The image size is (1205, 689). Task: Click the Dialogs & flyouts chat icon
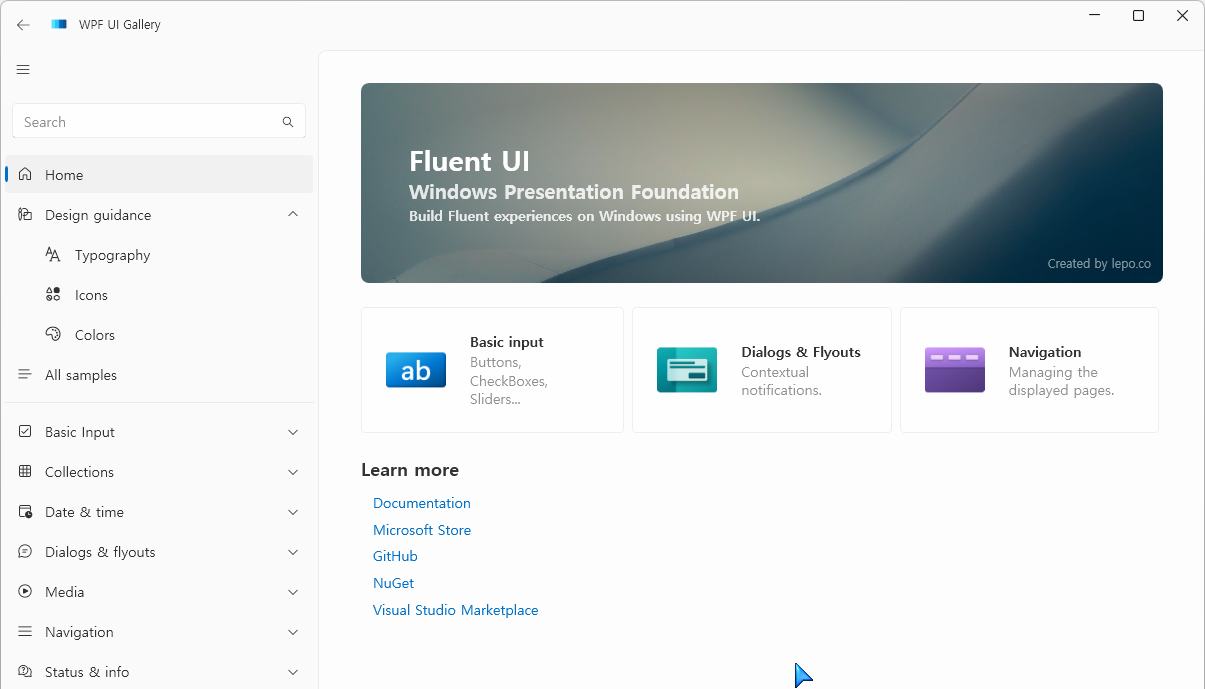click(x=25, y=552)
